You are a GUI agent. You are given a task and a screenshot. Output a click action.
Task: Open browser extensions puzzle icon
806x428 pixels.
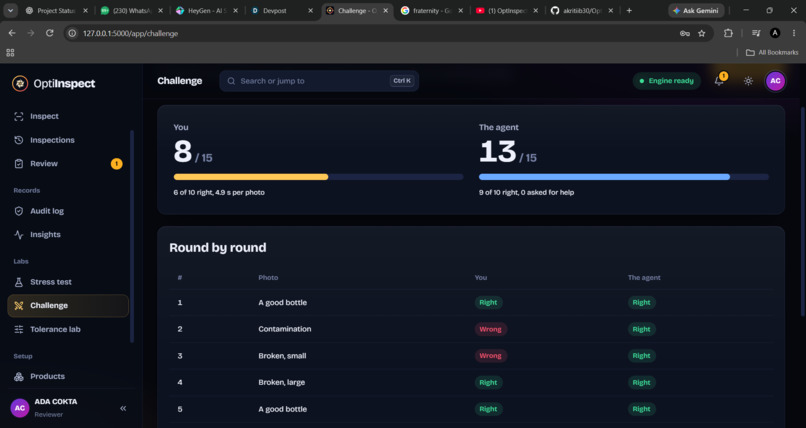pyautogui.click(x=728, y=33)
